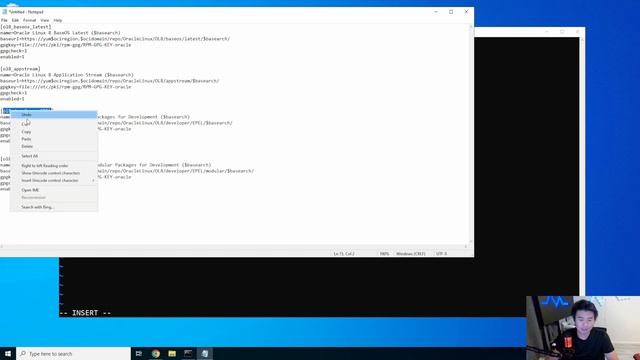Click the baseurl line ending in baseos/latest/$basearch/
640x360 pixels.
[x=115, y=39]
